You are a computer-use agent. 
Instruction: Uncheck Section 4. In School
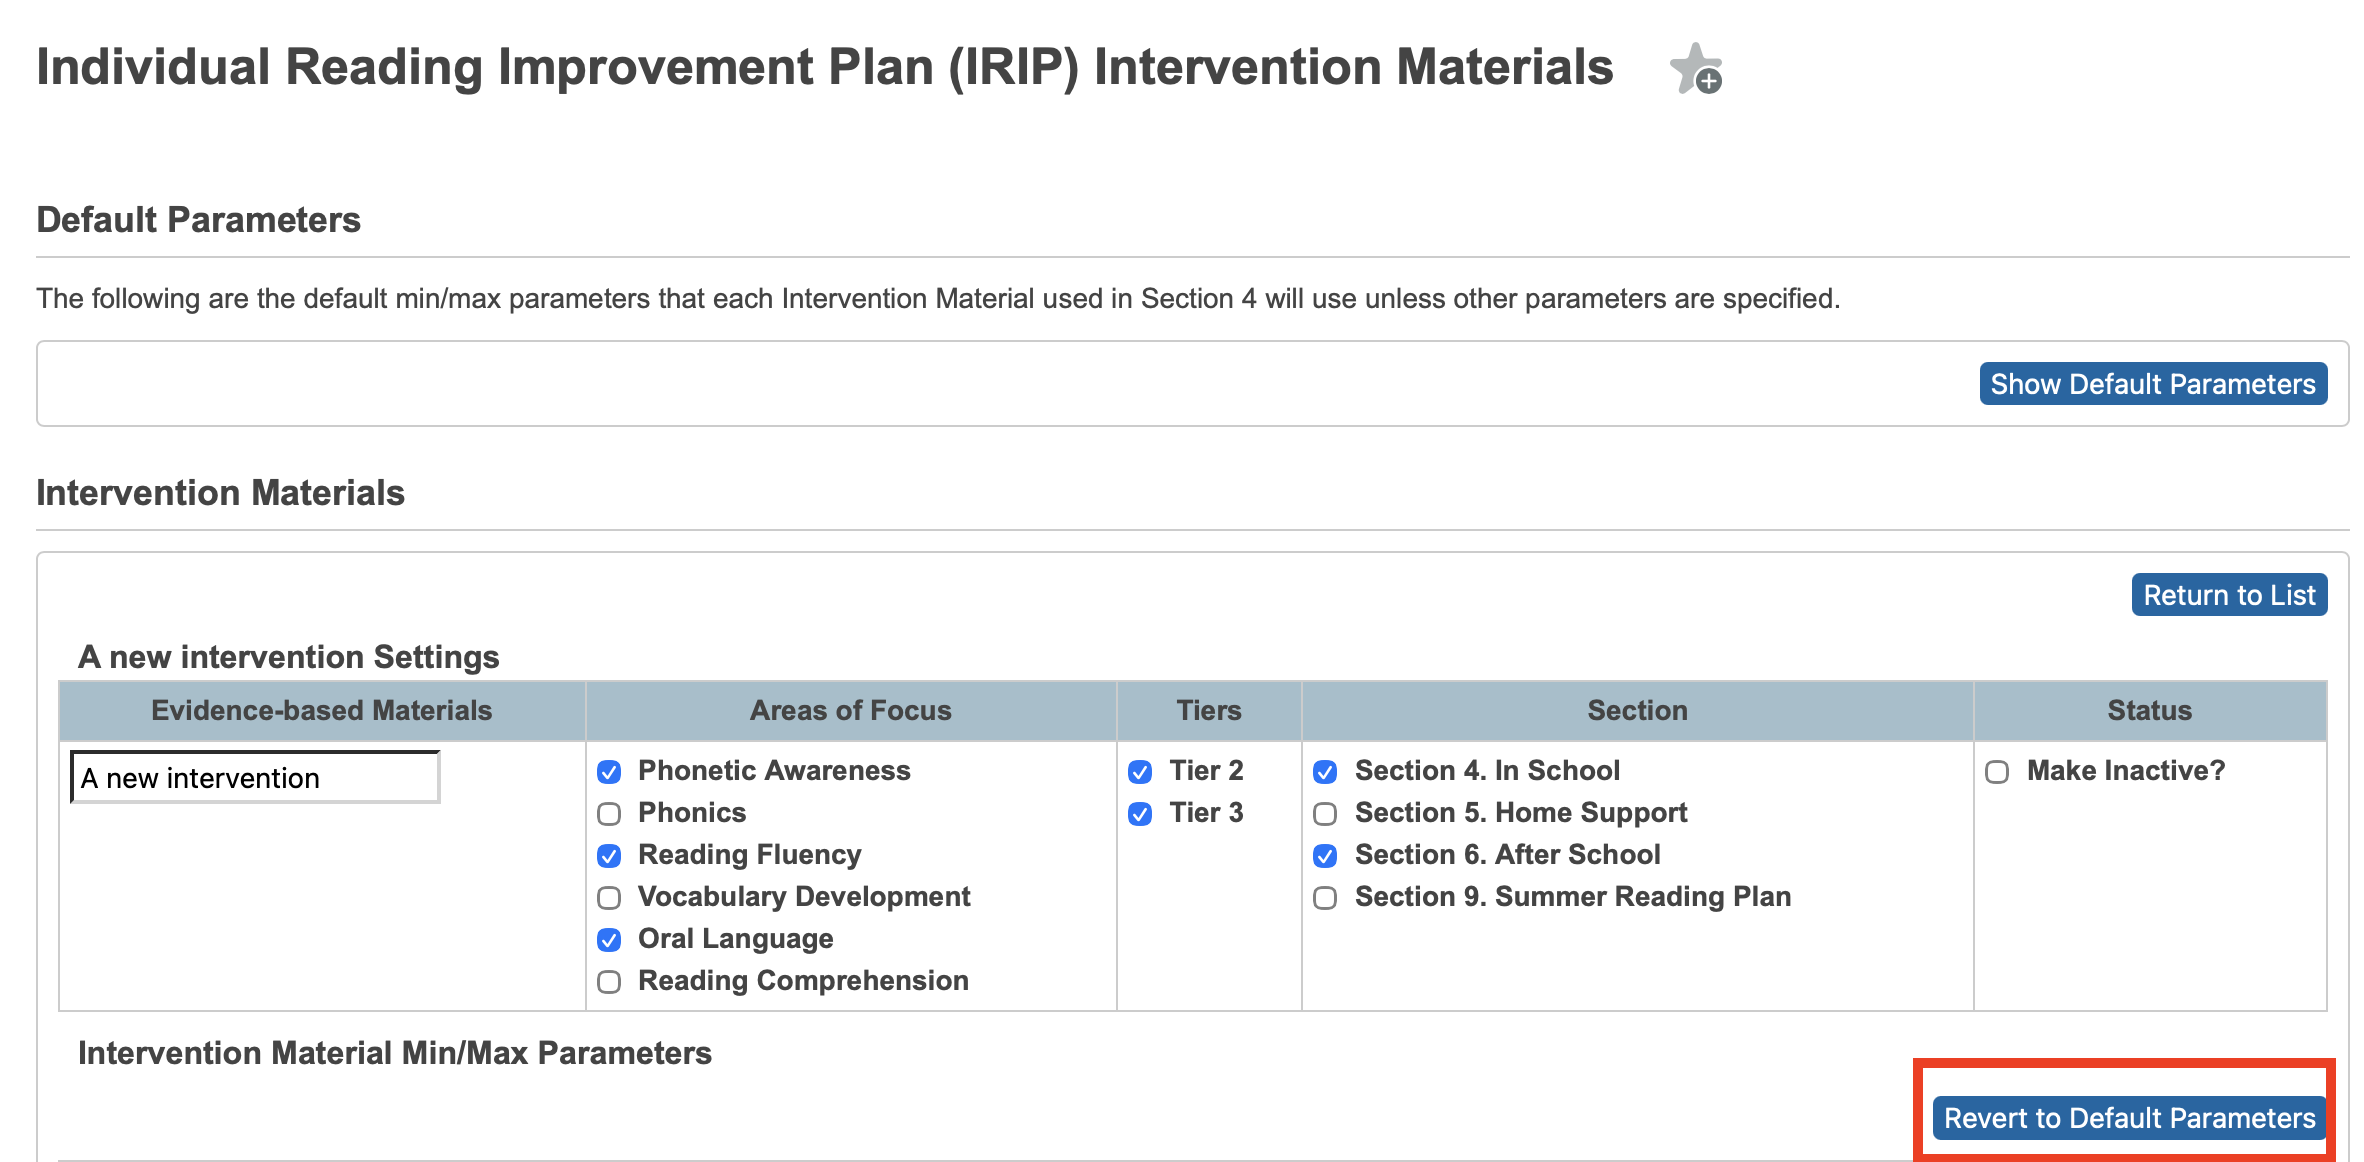click(1326, 771)
